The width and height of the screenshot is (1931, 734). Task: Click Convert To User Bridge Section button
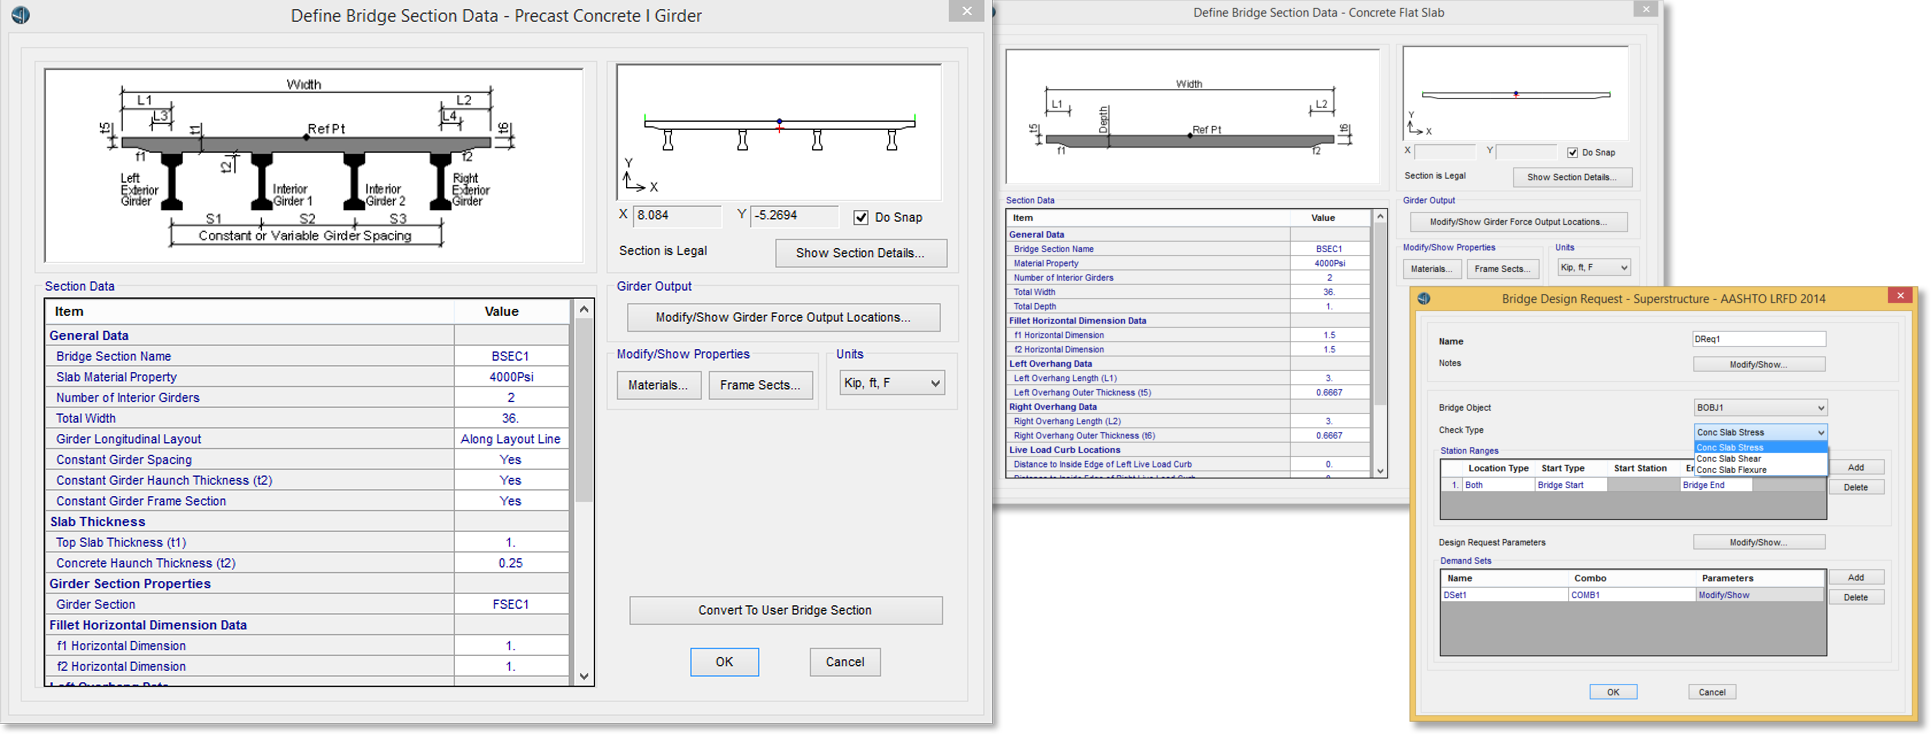click(x=785, y=610)
